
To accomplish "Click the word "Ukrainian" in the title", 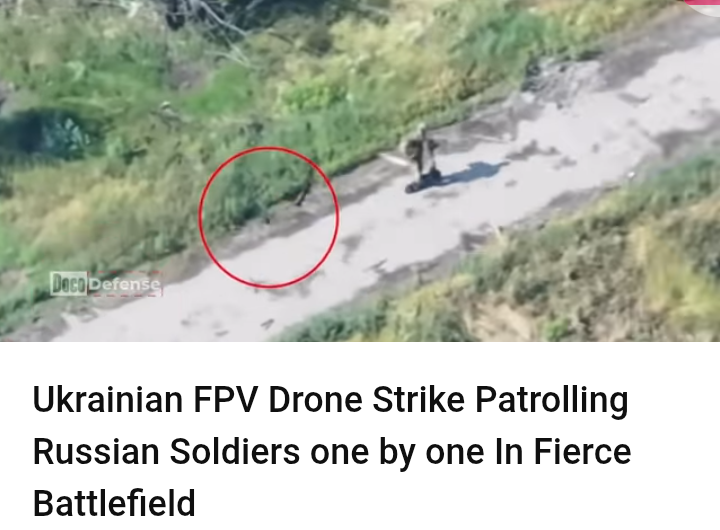I will click(108, 400).
